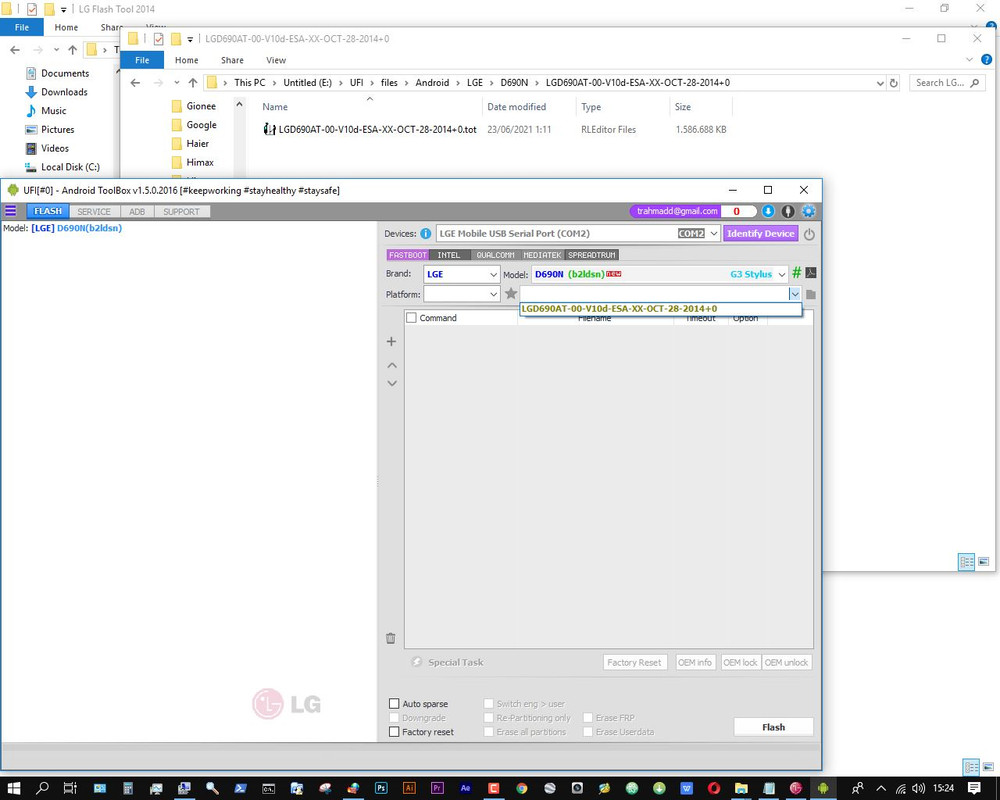Click the favorite star icon beside Platform
The image size is (1000, 800).
511,293
